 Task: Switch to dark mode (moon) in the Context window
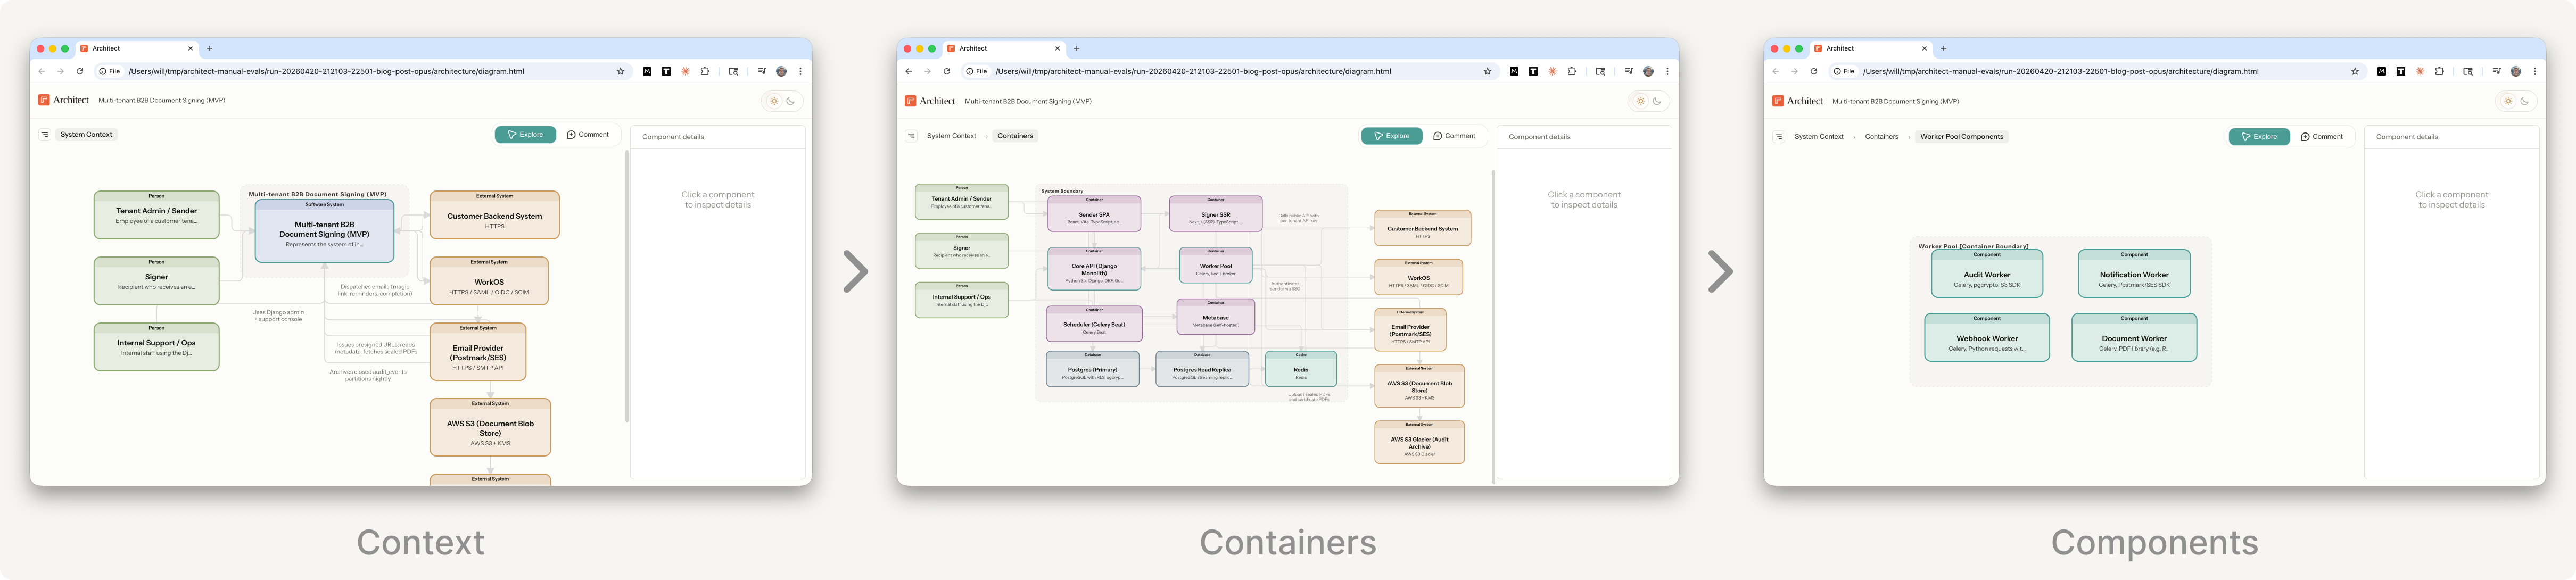pos(791,101)
